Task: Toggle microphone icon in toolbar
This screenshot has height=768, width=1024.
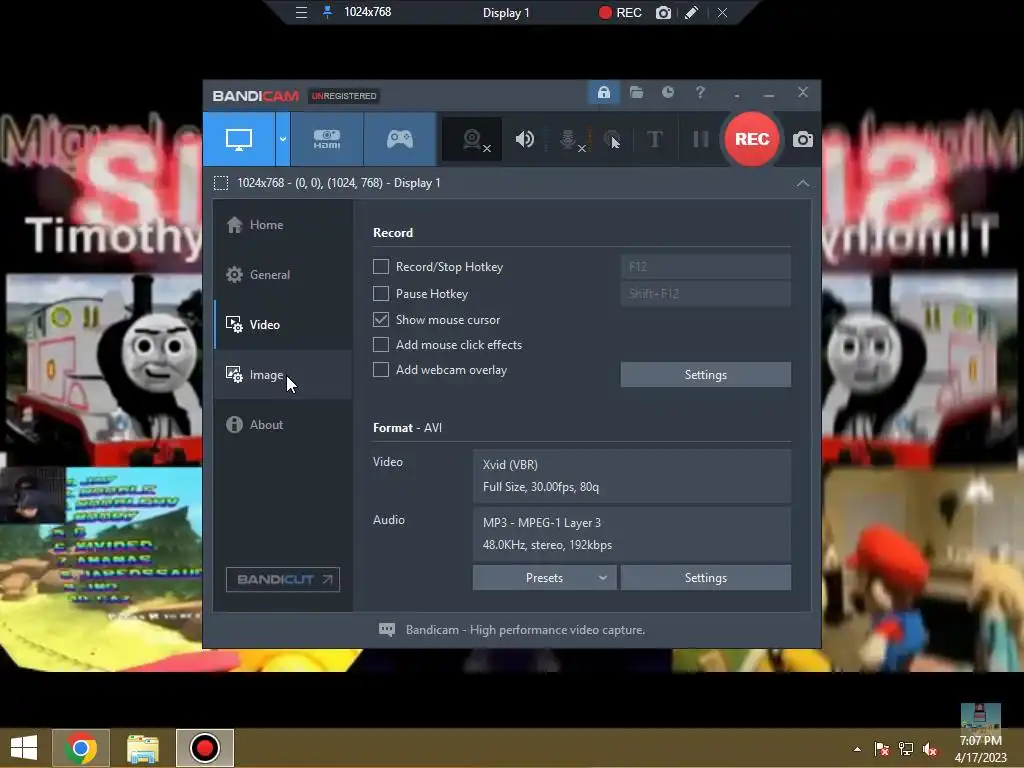Action: [569, 139]
